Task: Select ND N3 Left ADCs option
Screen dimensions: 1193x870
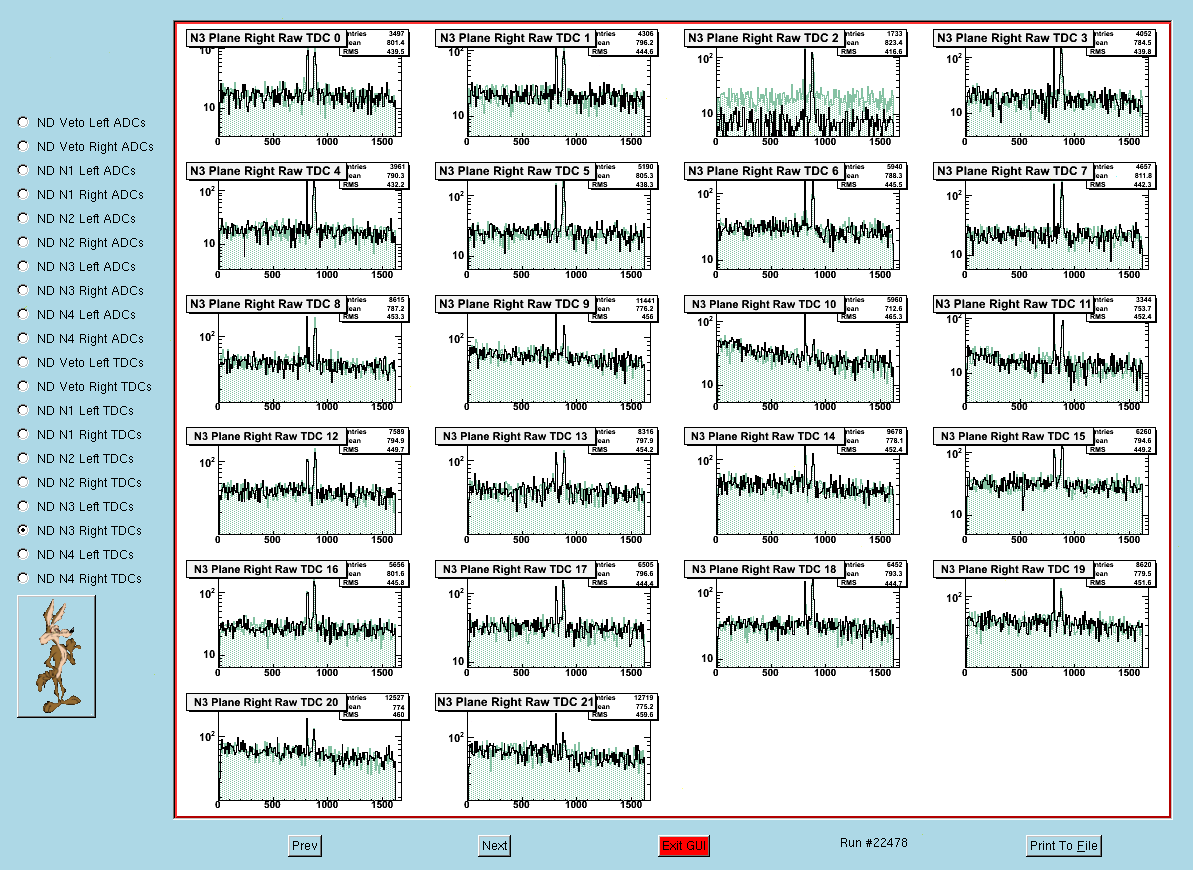Action: coord(23,266)
